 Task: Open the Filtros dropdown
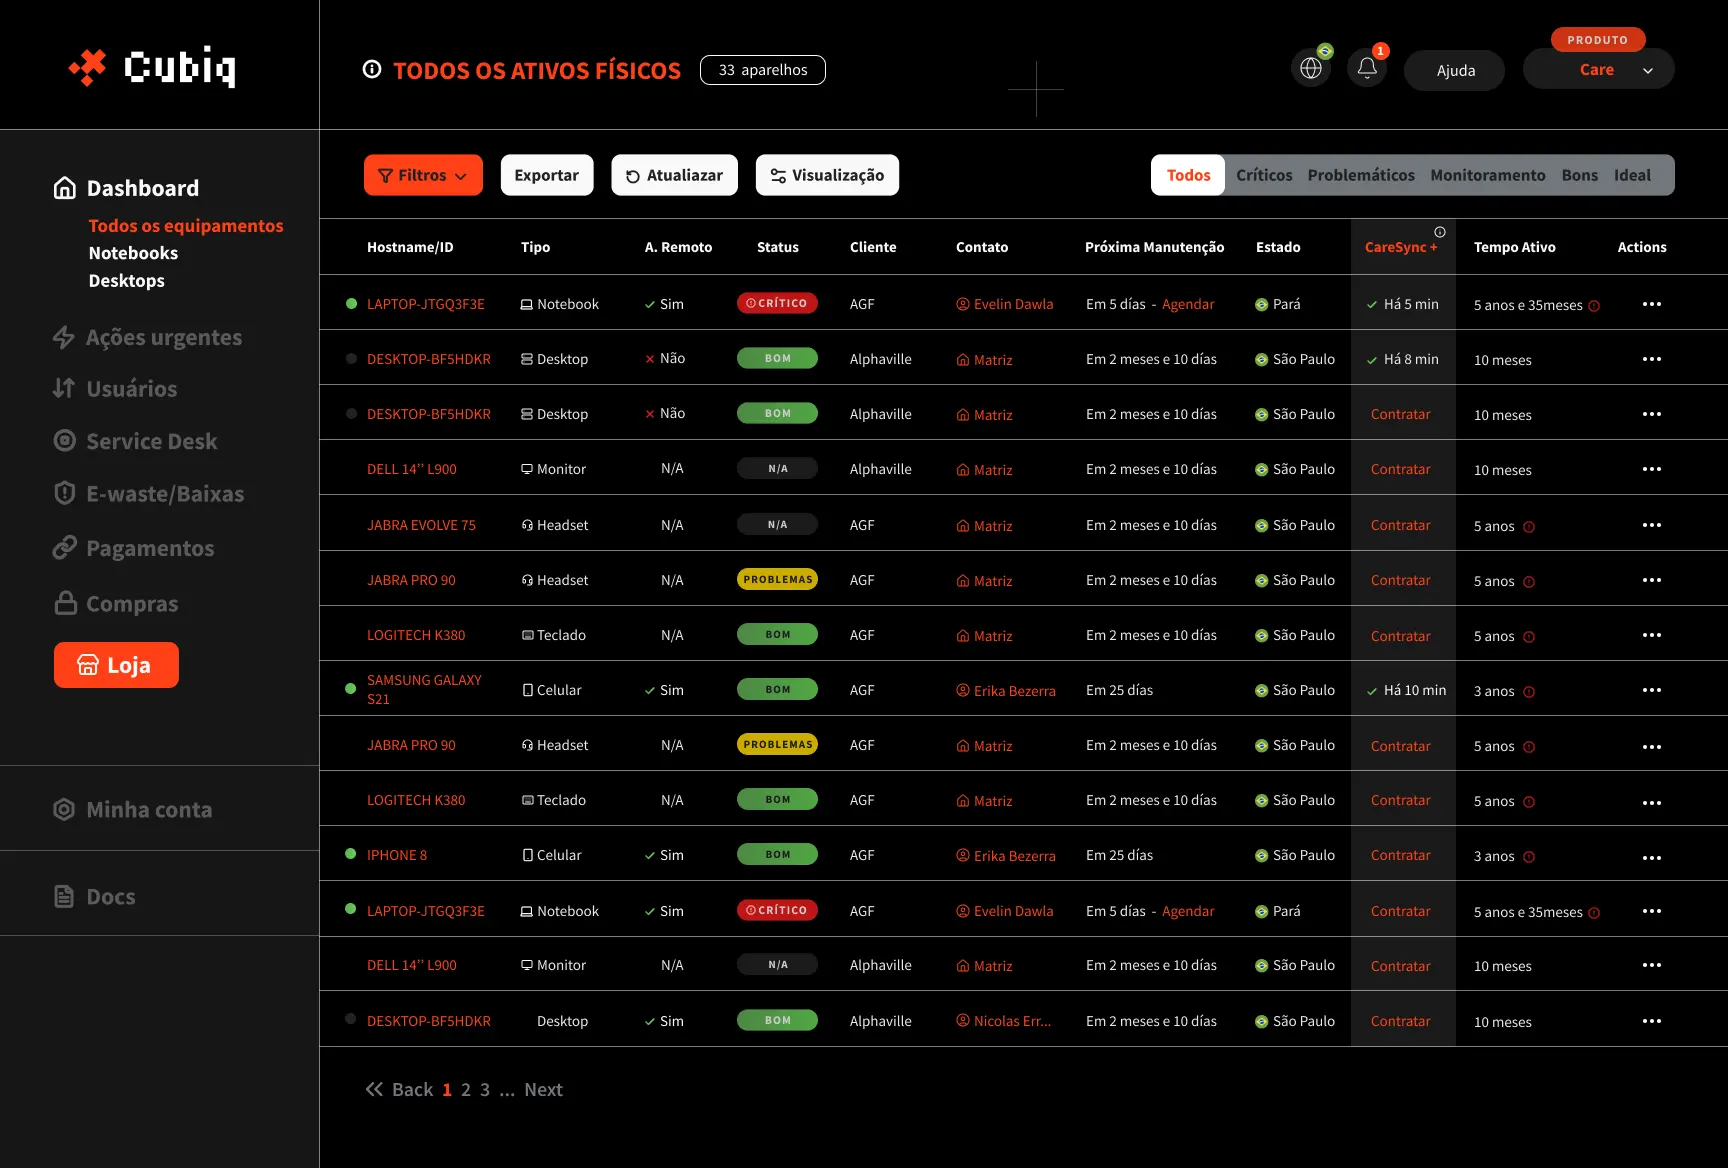(x=422, y=175)
